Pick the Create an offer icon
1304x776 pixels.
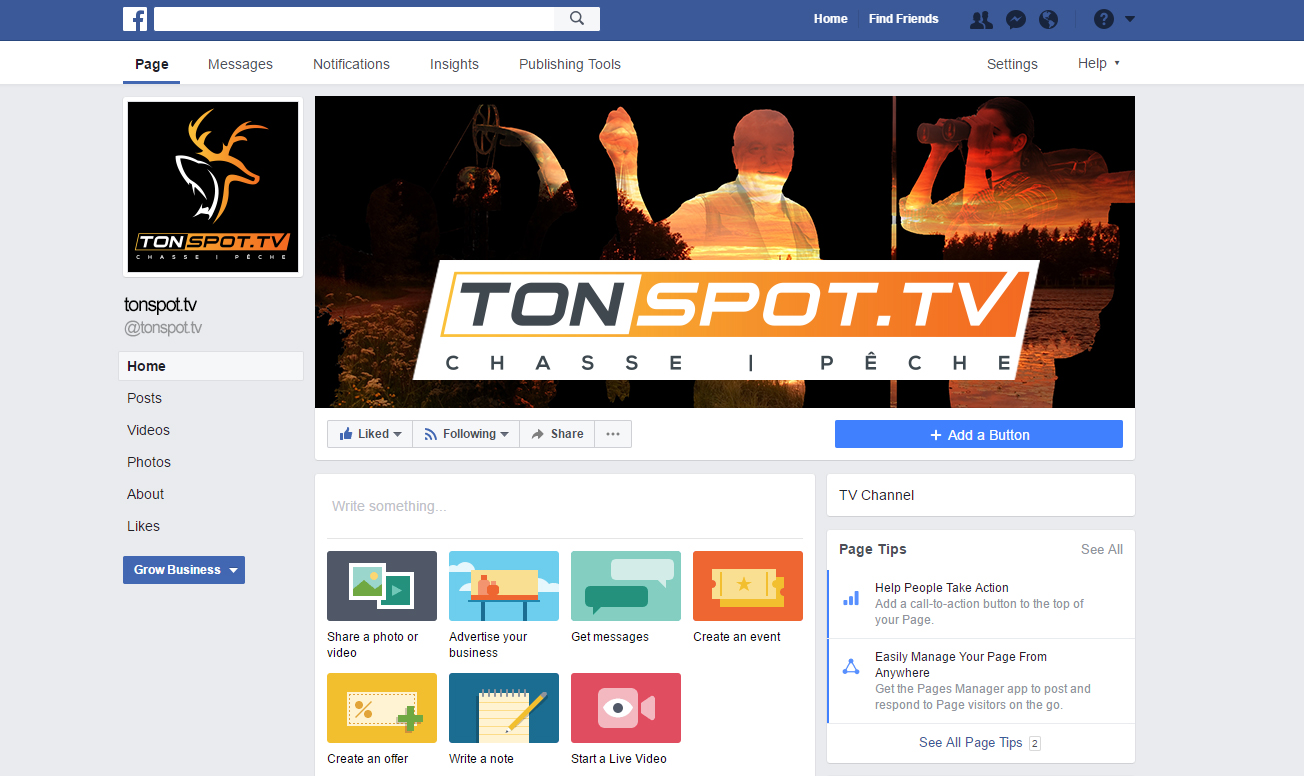point(382,708)
